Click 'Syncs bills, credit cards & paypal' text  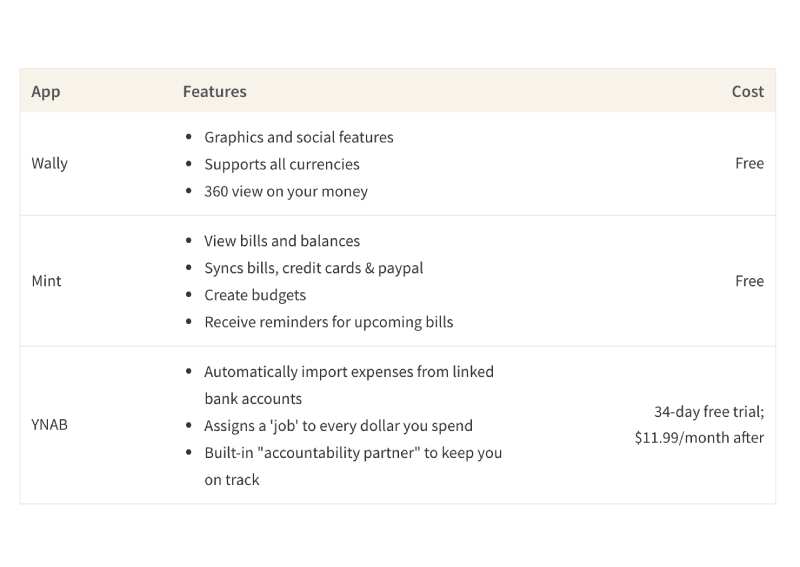pos(313,268)
